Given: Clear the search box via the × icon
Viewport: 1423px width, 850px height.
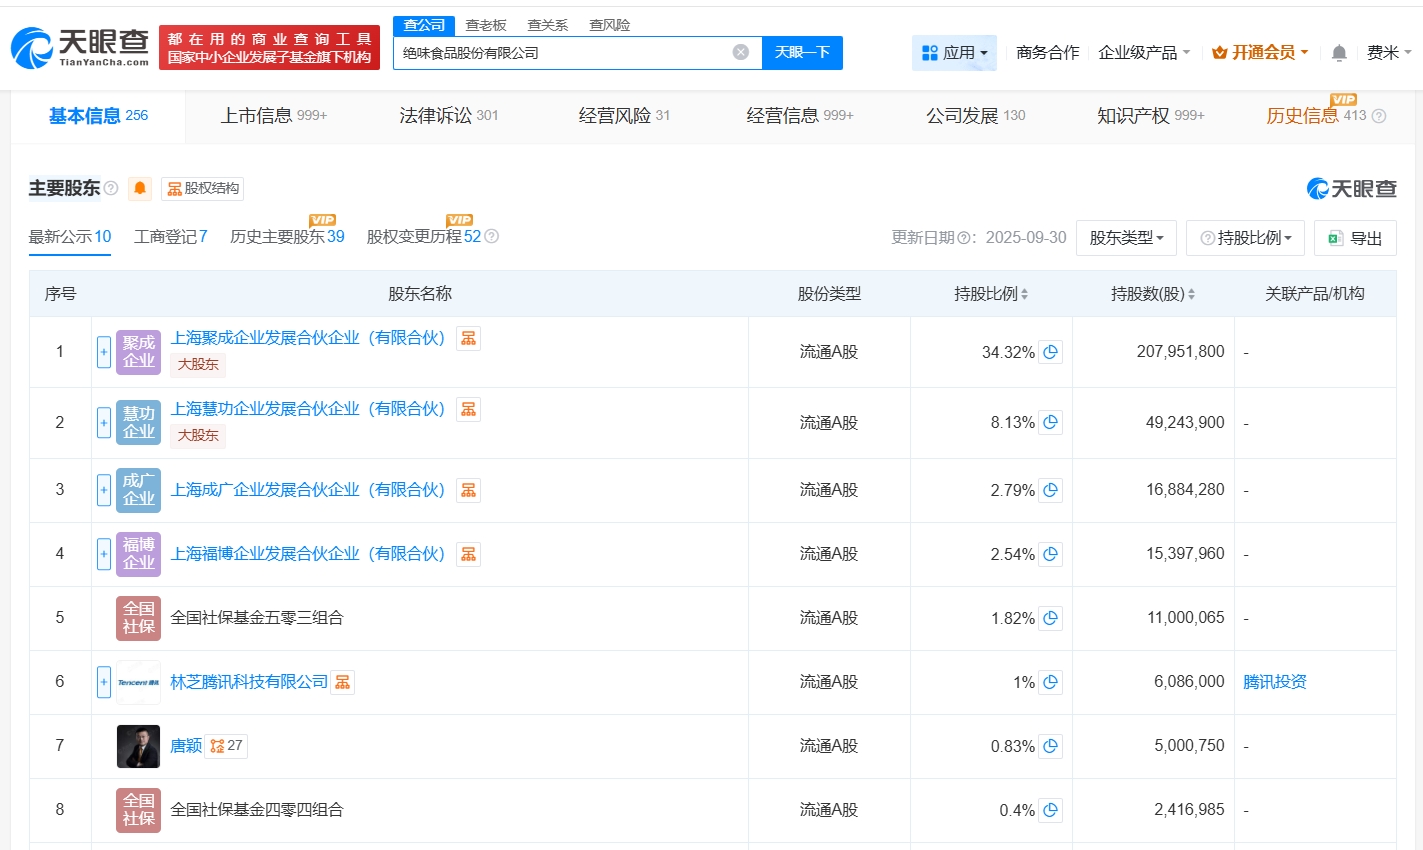Looking at the screenshot, I should [x=739, y=52].
